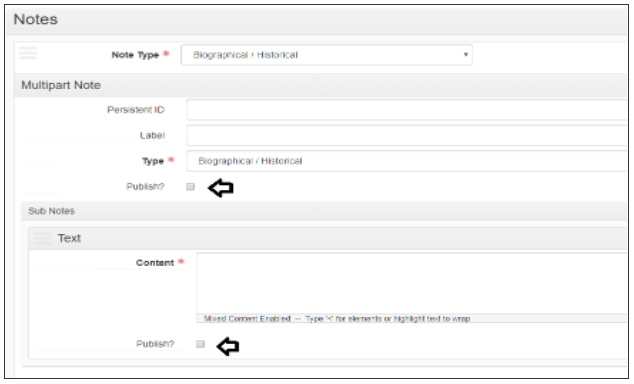This screenshot has height=384, width=634.
Task: Check the Text subnote Publish checkbox
Action: (x=200, y=344)
